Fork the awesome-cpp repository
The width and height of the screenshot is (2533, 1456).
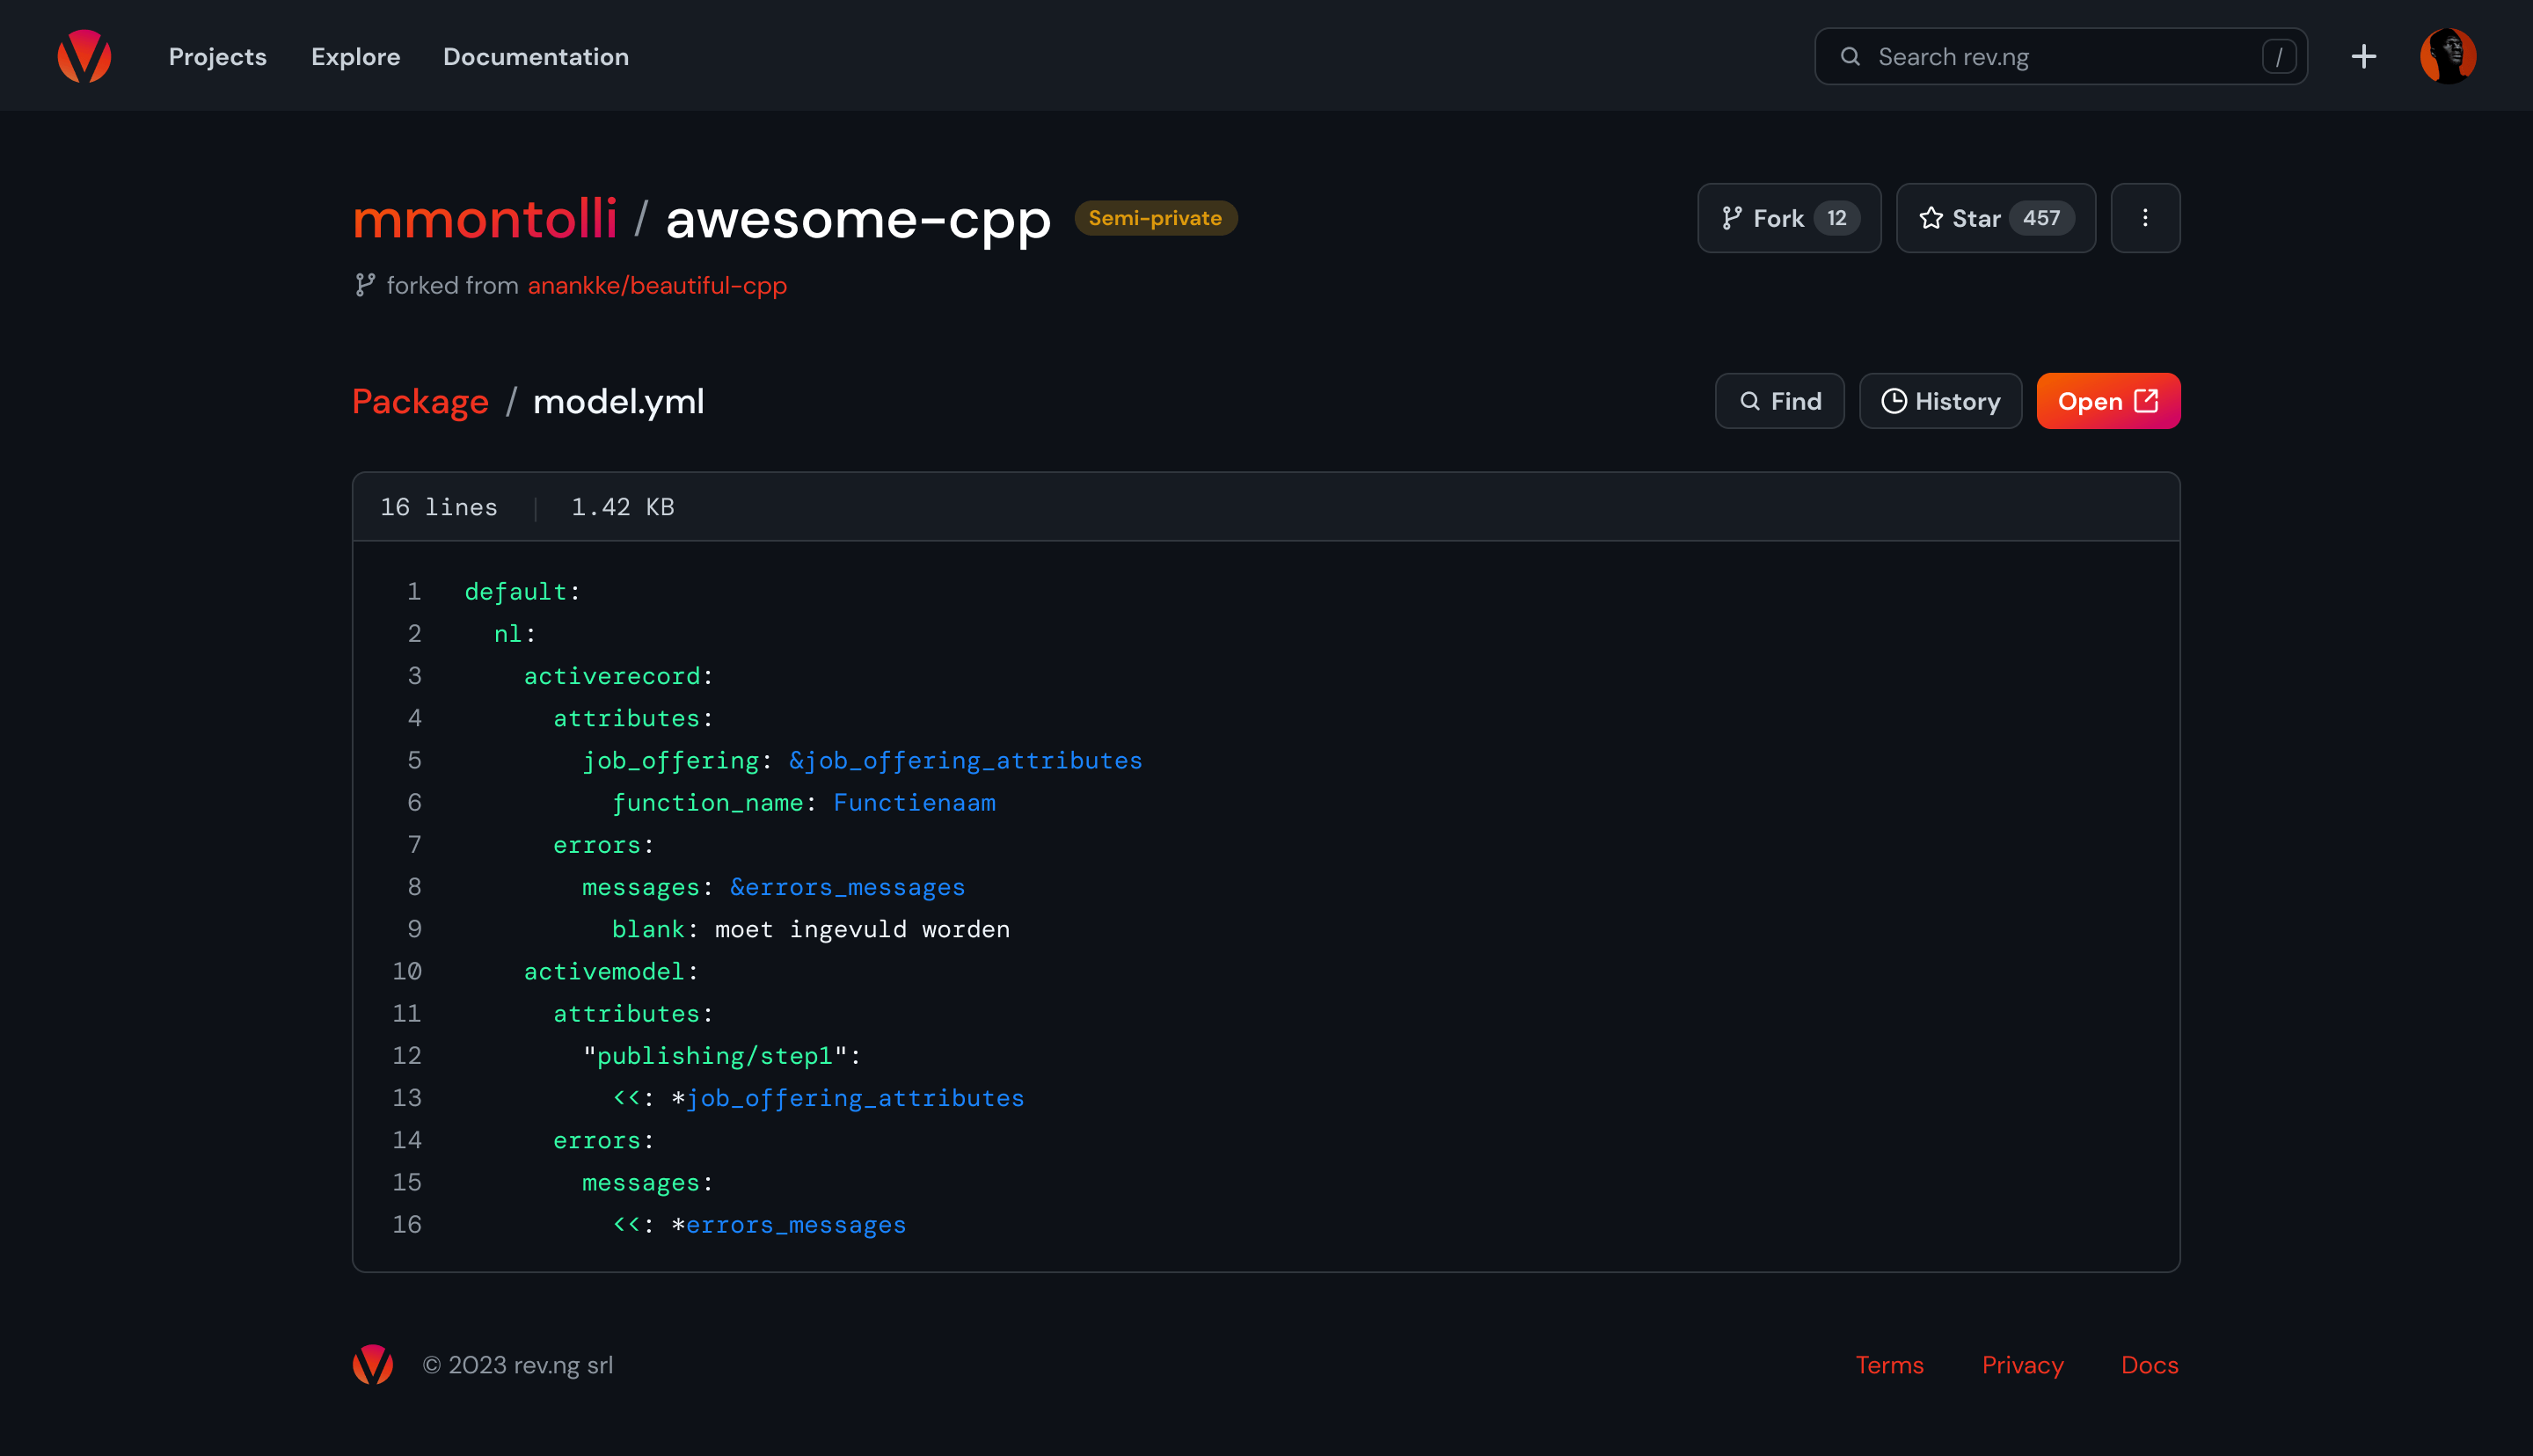[1788, 218]
